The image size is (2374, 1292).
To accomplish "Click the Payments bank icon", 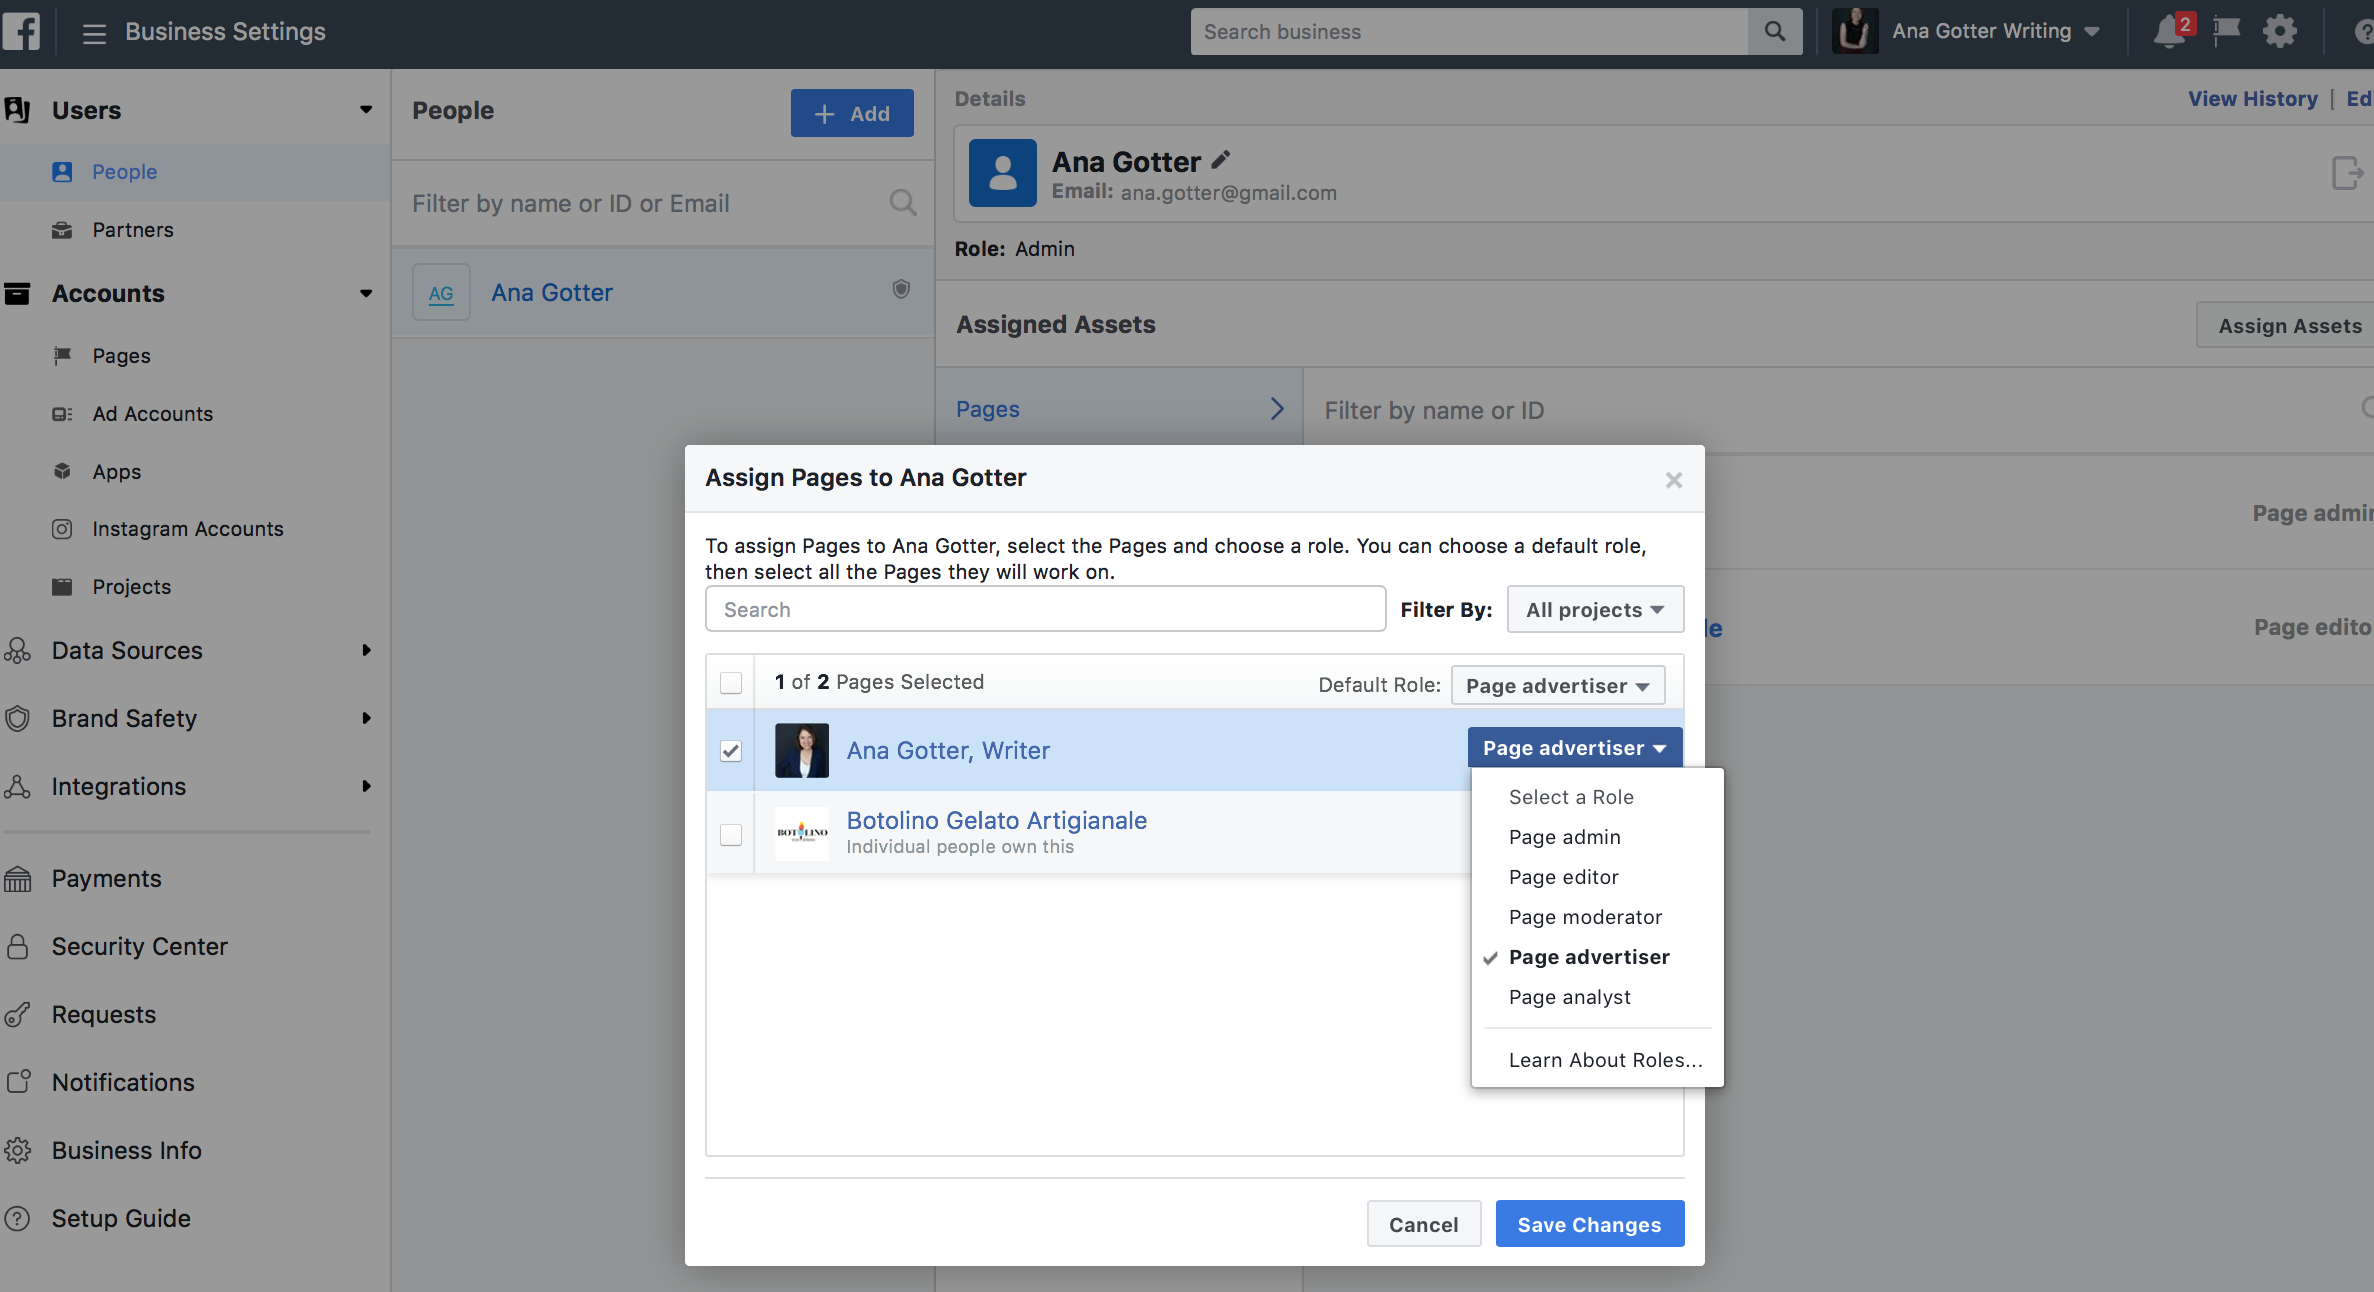I will click(18, 879).
